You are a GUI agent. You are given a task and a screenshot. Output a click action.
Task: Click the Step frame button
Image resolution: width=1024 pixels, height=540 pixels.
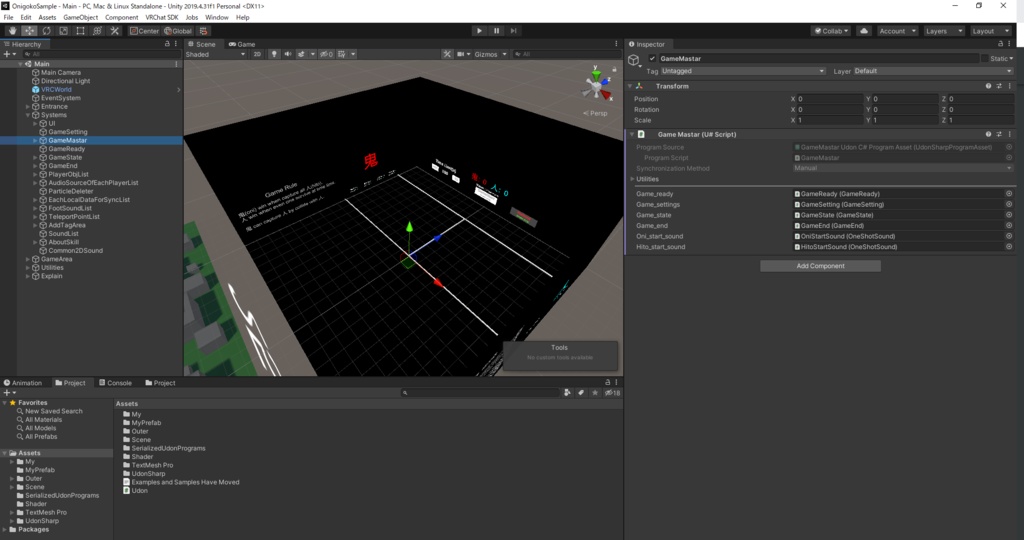tap(513, 31)
